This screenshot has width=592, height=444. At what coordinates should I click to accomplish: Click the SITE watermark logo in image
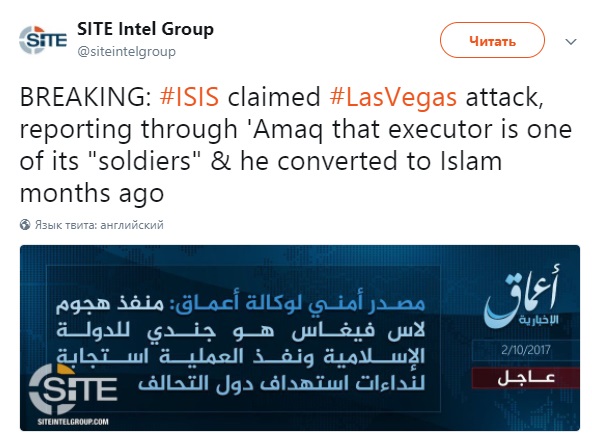[x=73, y=389]
